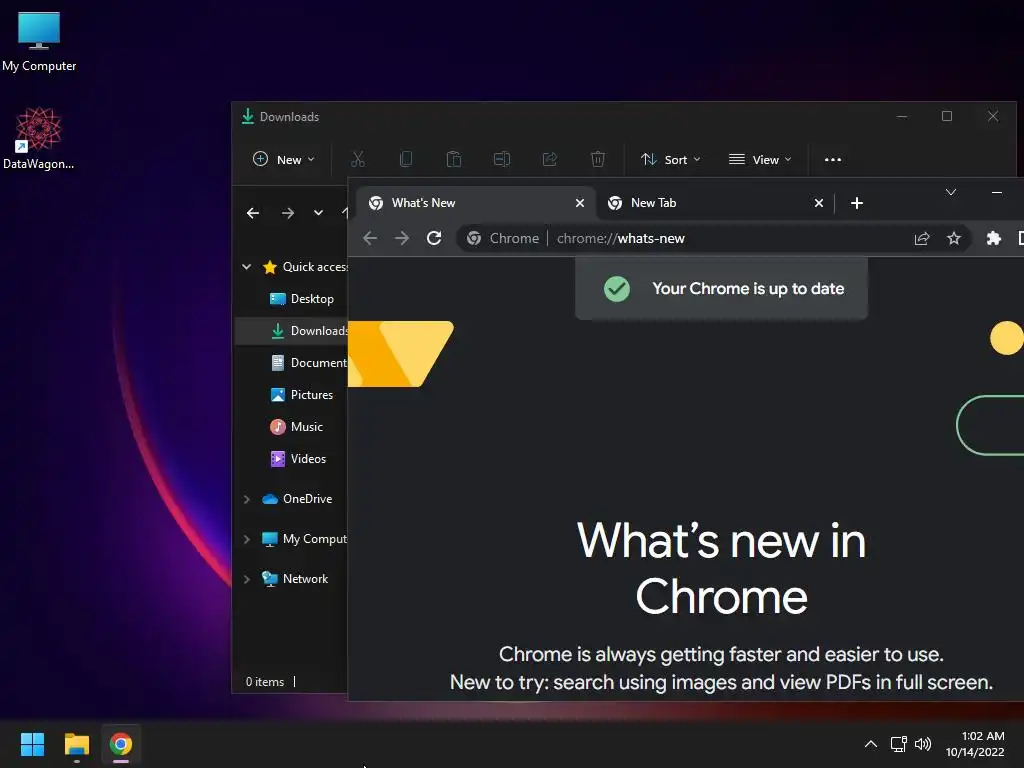Maximize the Downloads window
This screenshot has height=768, width=1024.
pyautogui.click(x=947, y=116)
